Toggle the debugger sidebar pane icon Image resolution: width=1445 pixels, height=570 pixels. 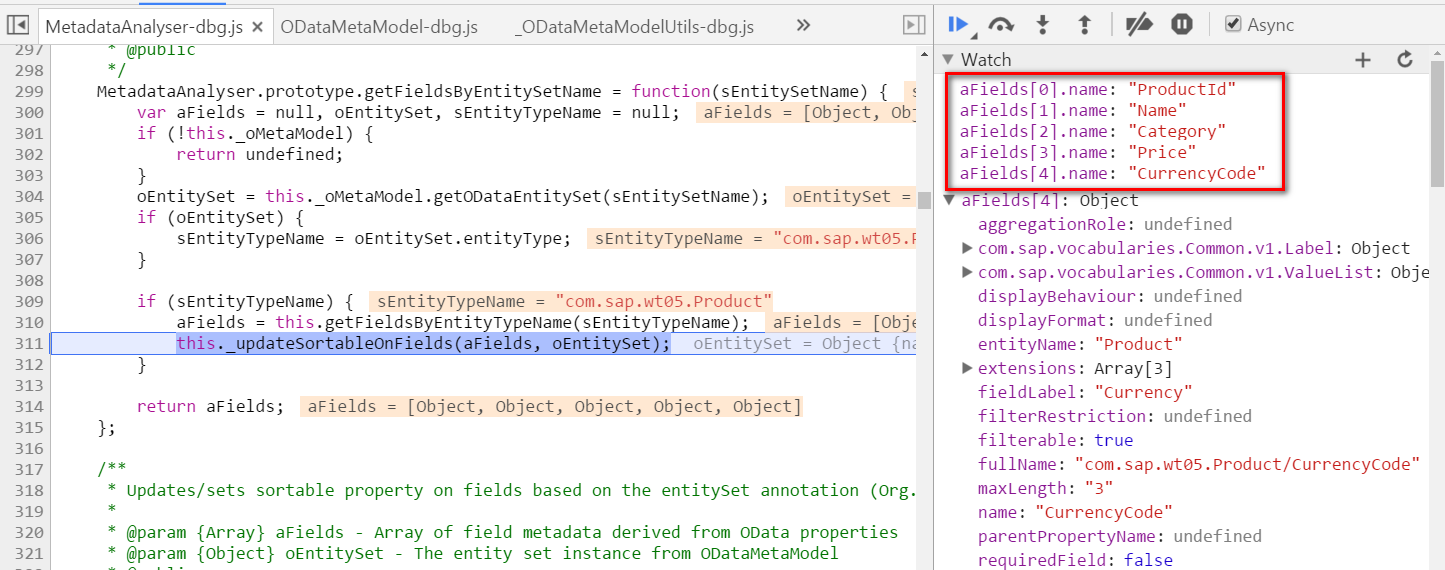(913, 25)
